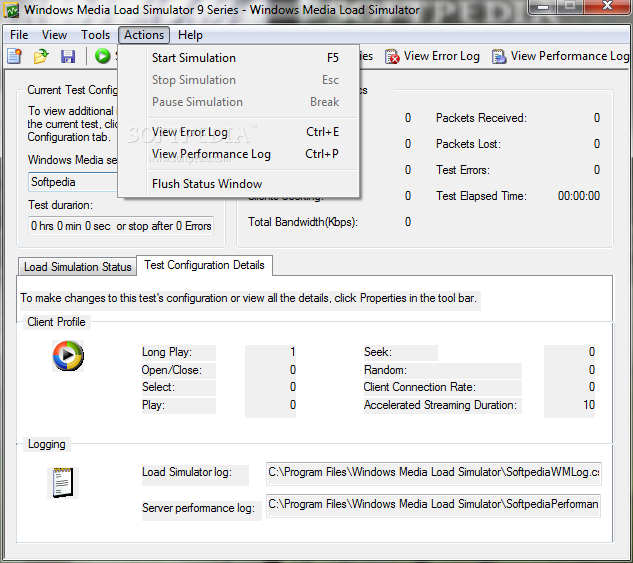
Task: Click the test duration field
Action: [x=121, y=226]
